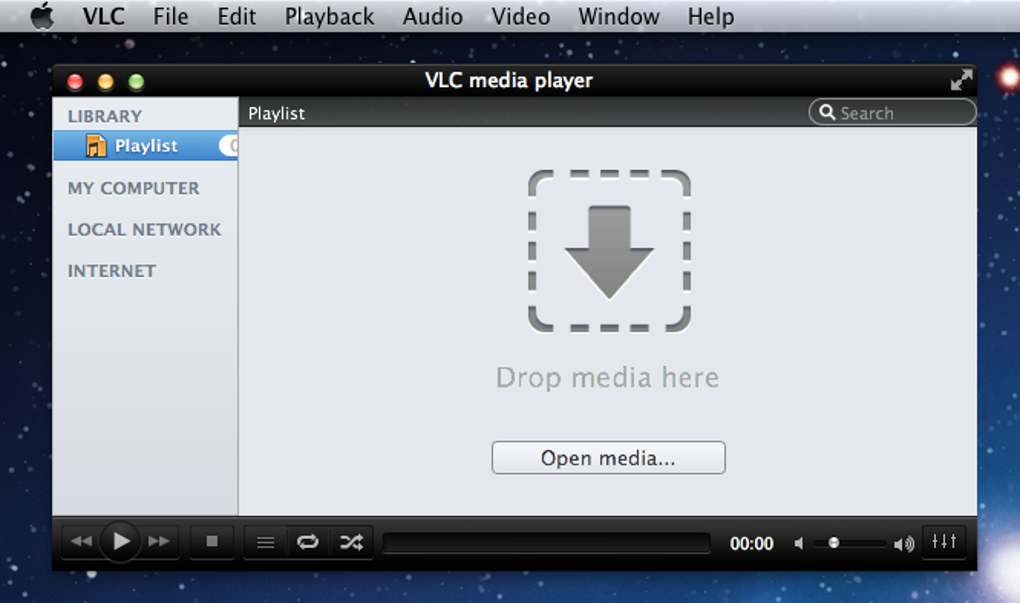Screen dimensions: 1020x603
Task: Click the Playlist music note icon
Action: 96,146
